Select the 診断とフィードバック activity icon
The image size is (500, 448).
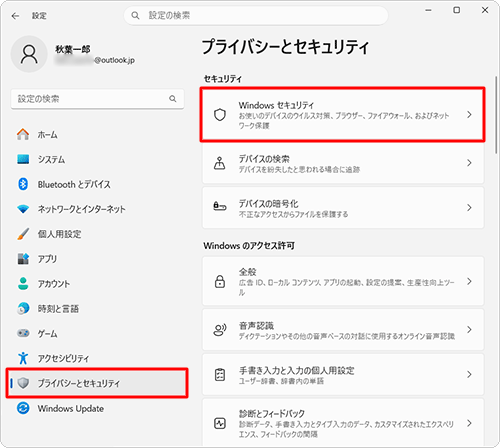(x=220, y=423)
